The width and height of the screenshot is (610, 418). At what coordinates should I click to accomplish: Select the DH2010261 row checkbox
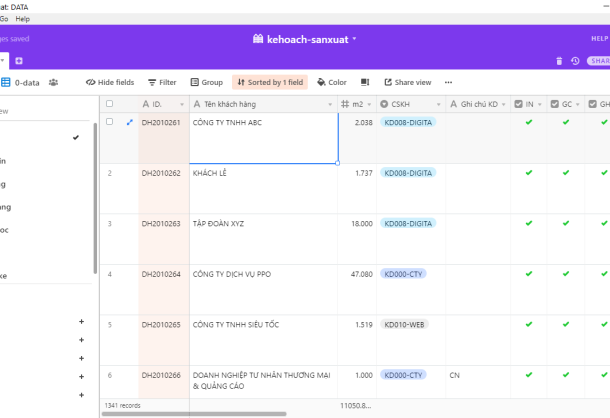(x=110, y=123)
